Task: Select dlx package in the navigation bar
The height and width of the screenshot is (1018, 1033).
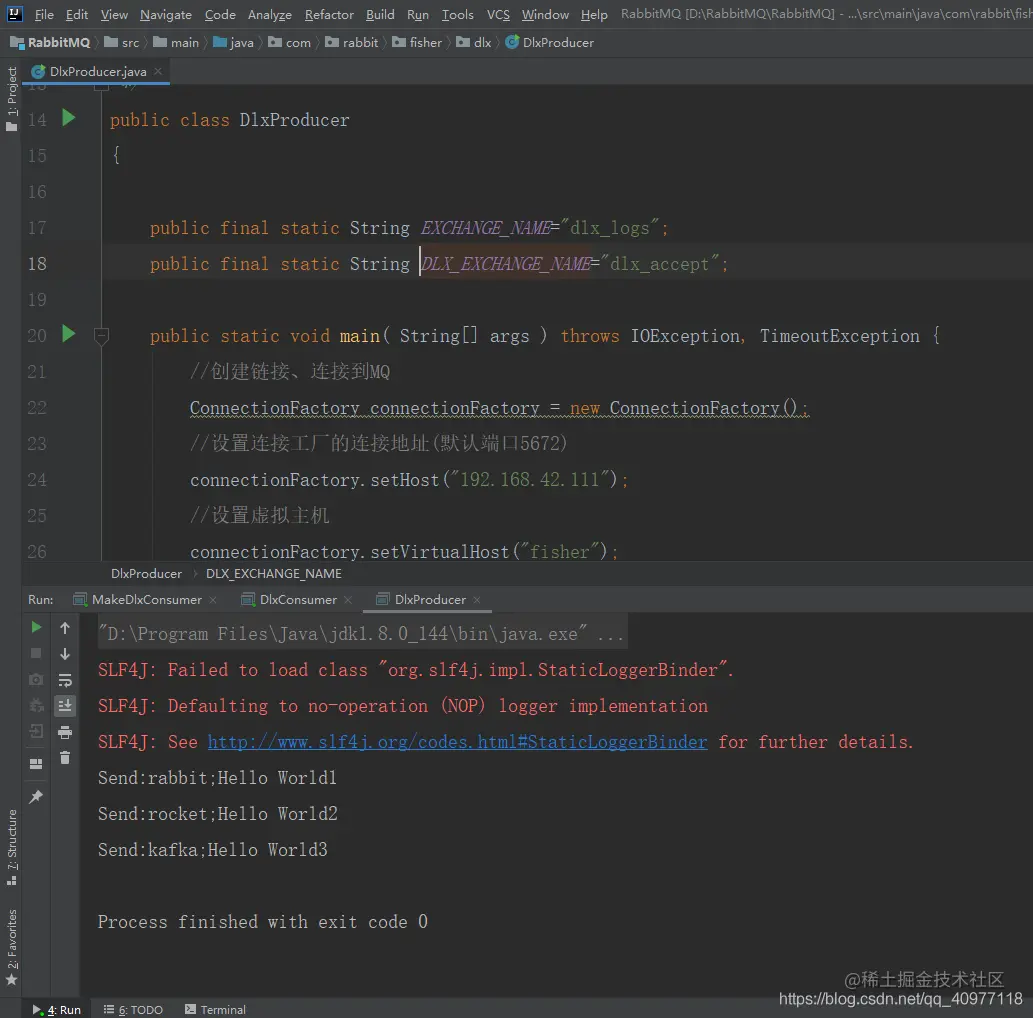Action: coord(474,42)
